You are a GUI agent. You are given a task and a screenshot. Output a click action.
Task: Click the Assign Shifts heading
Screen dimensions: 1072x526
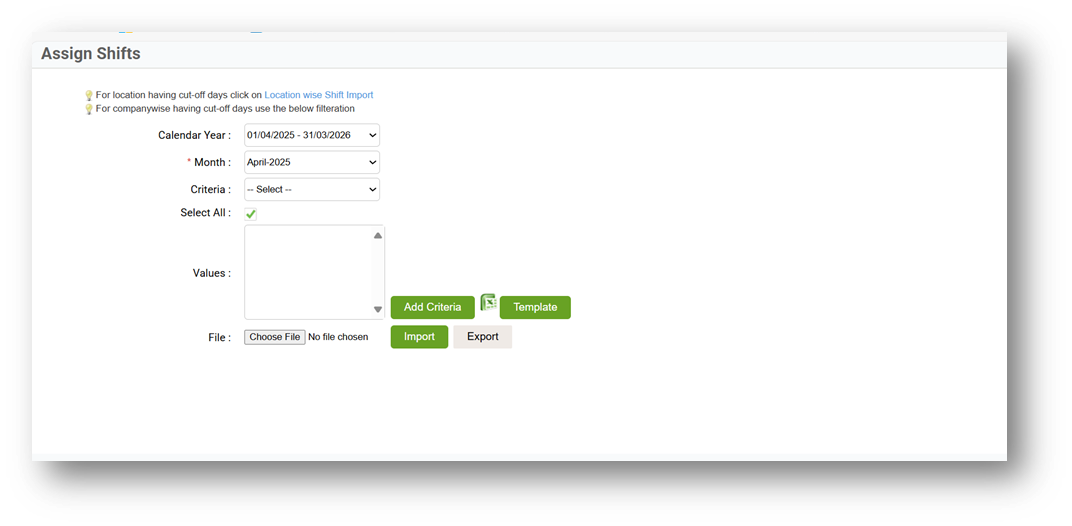[91, 53]
